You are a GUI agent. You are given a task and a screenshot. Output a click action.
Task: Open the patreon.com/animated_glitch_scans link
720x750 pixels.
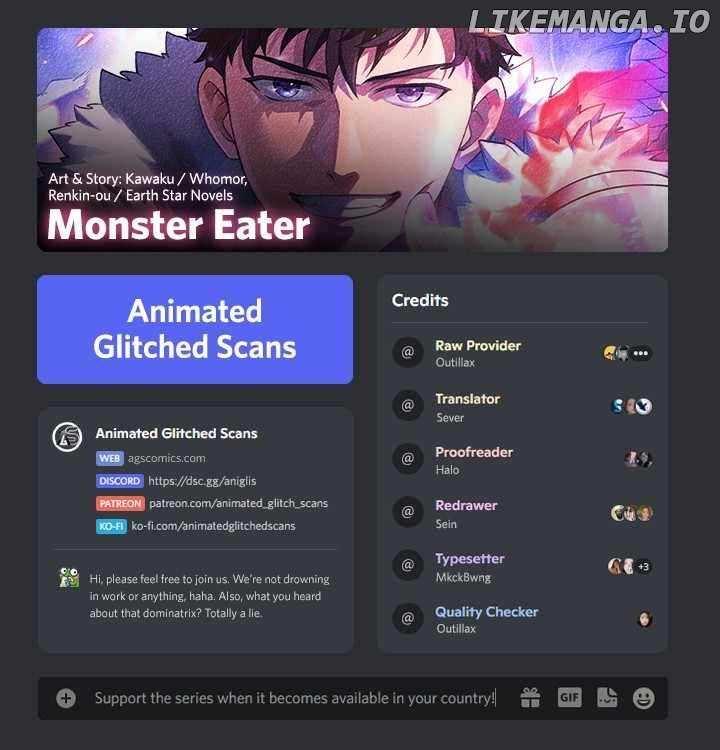click(238, 503)
